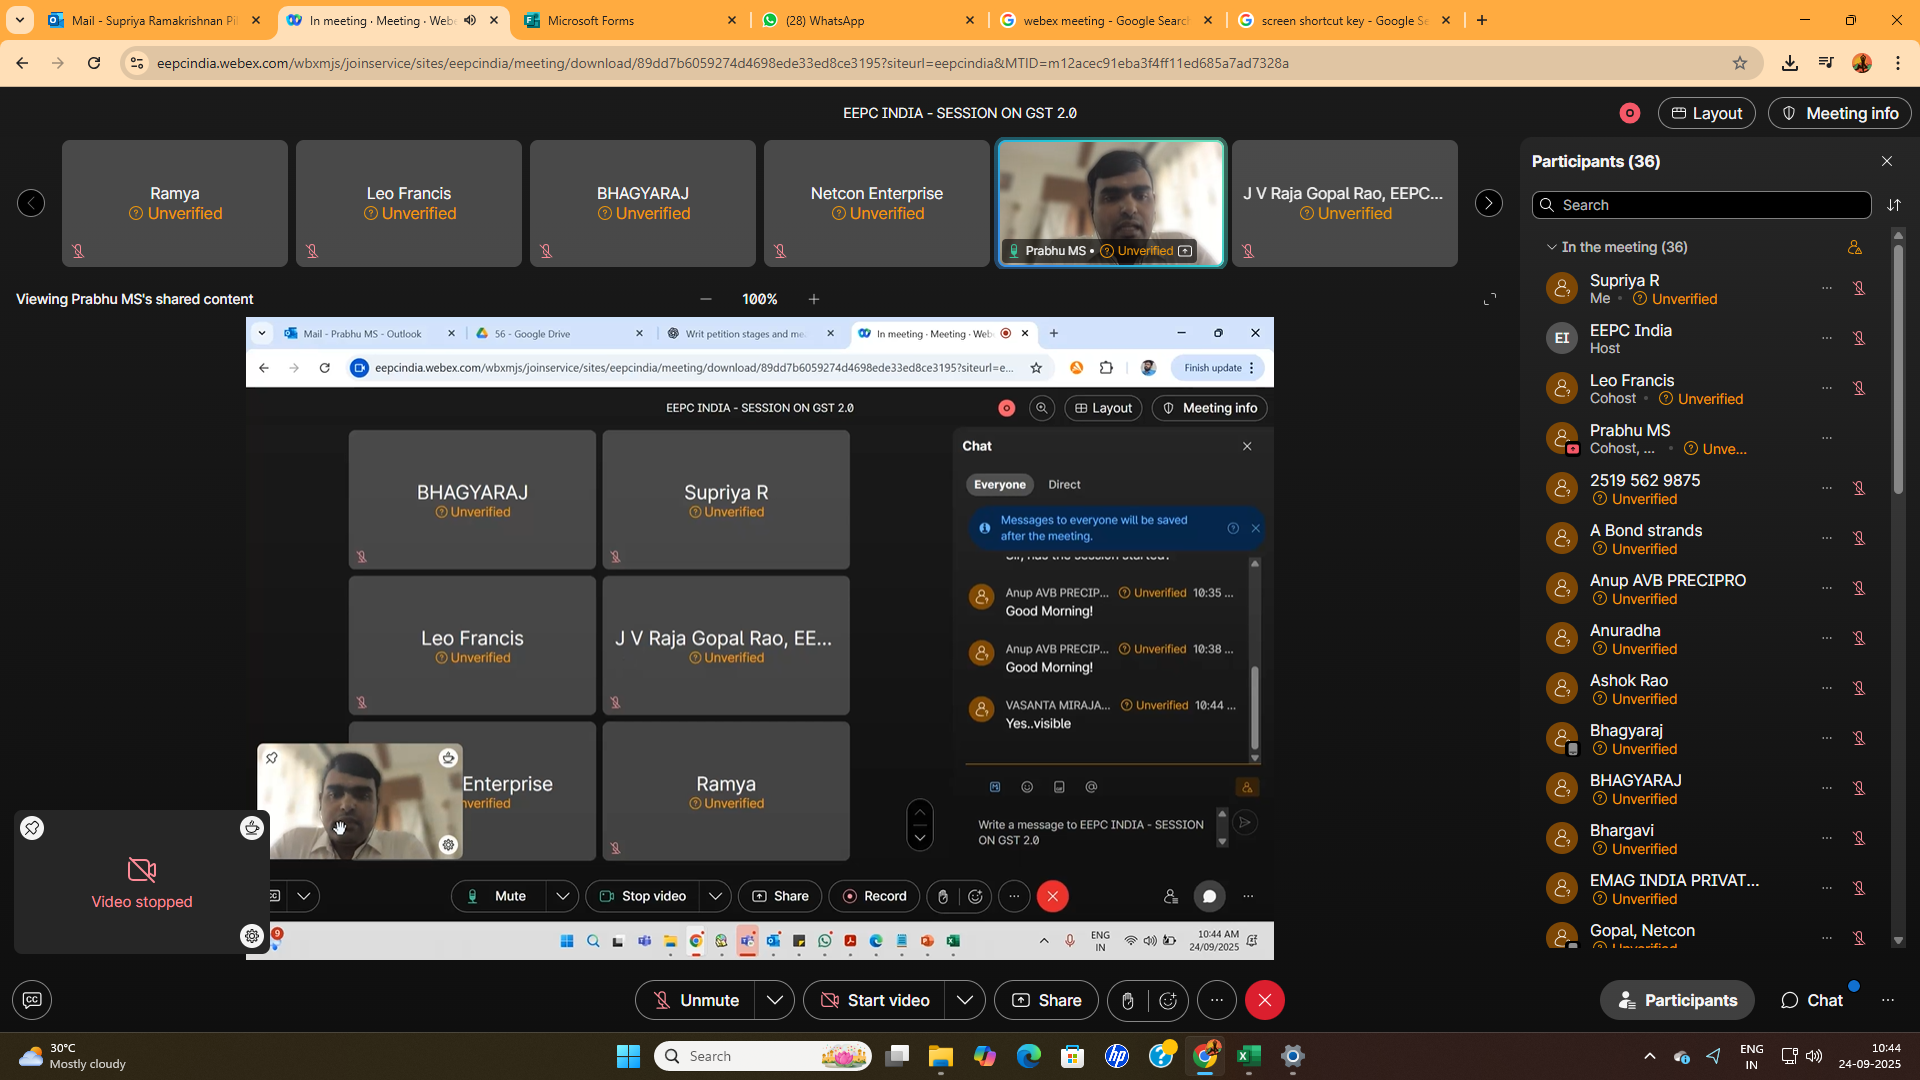Click the recording indicator icon

click(x=1630, y=114)
